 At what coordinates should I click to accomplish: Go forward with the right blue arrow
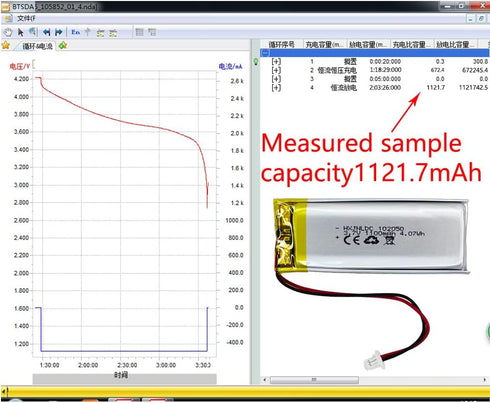pos(59,32)
